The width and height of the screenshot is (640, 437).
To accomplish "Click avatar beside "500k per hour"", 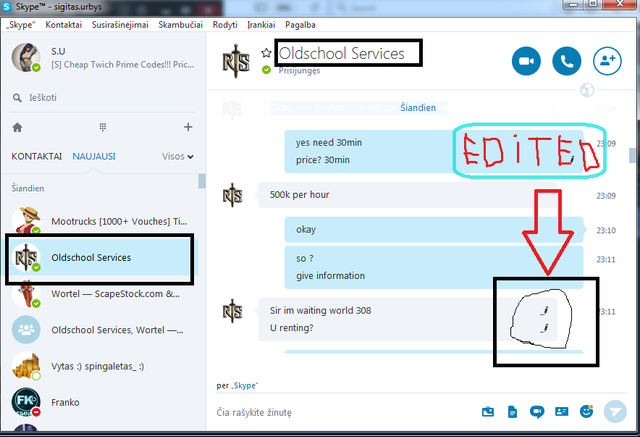I will click(x=232, y=195).
